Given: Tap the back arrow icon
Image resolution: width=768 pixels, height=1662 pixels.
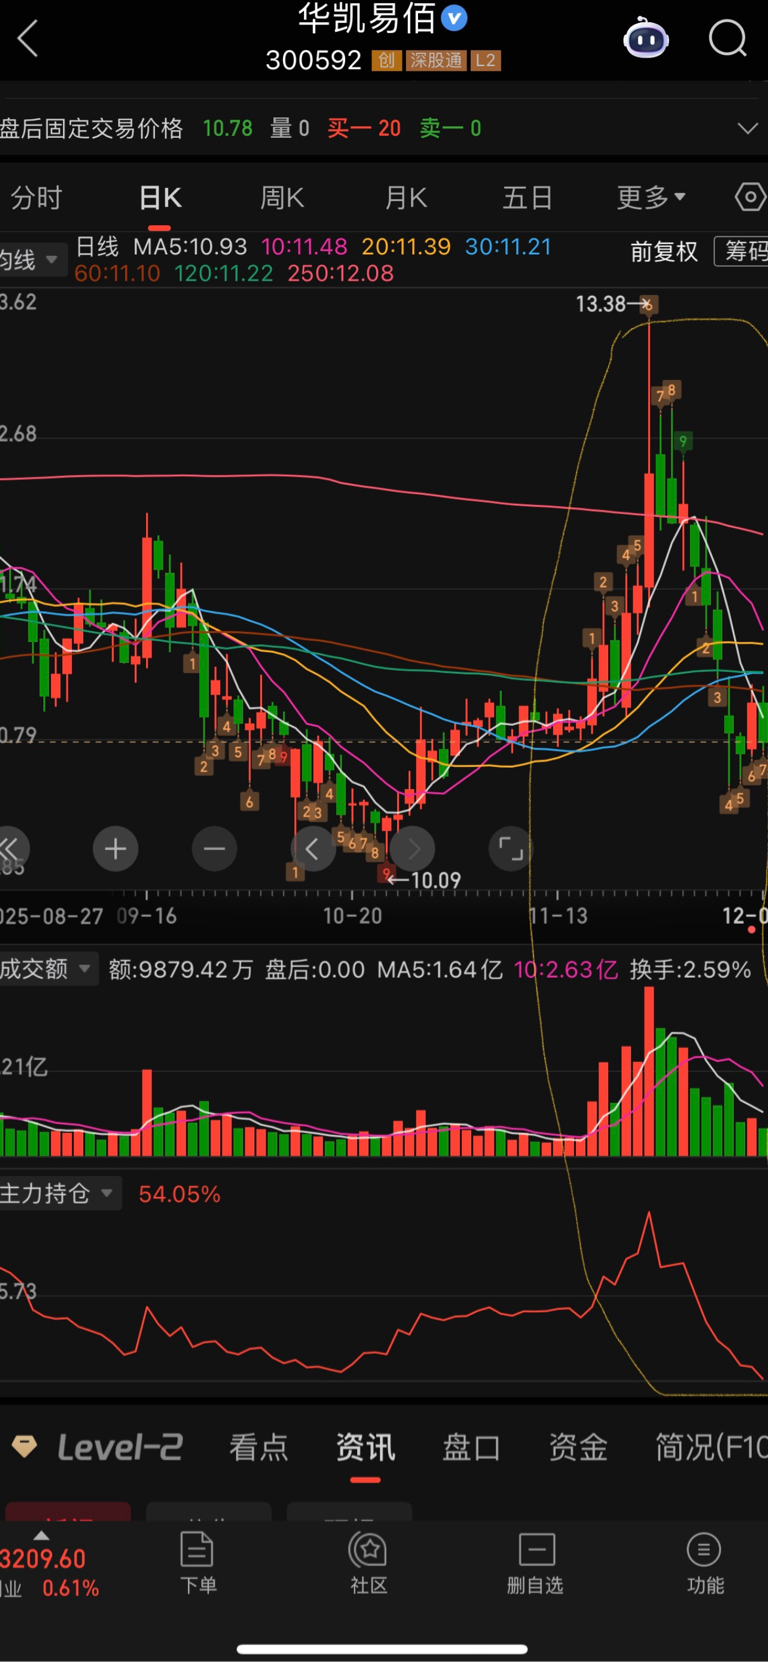Looking at the screenshot, I should pos(28,40).
